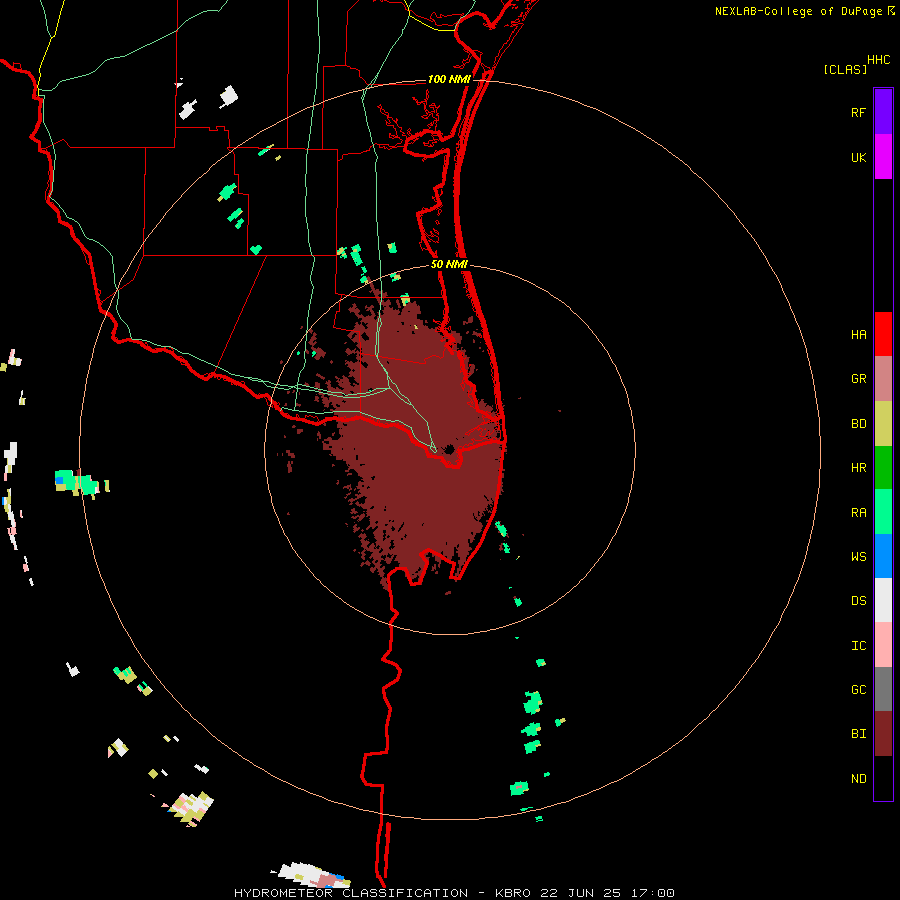The image size is (900, 900).
Task: Click the 100 NMI range ring label
Action: 449,79
